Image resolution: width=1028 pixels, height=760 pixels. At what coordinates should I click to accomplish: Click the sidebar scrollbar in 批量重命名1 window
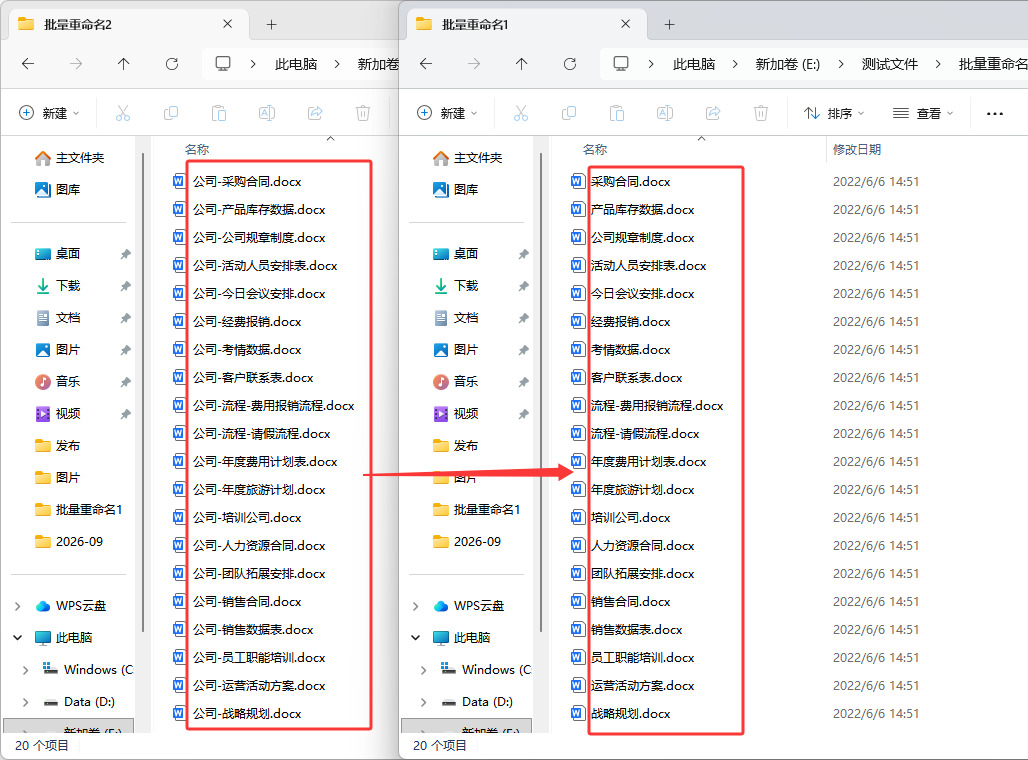click(x=541, y=392)
